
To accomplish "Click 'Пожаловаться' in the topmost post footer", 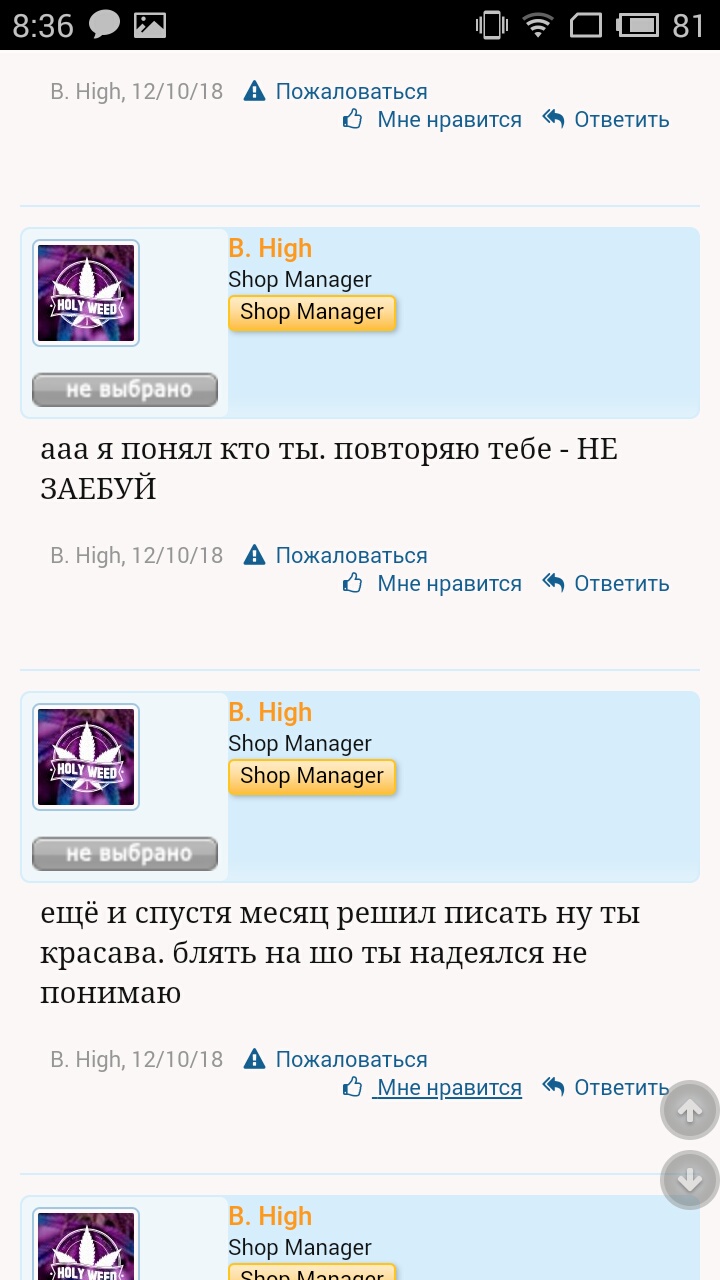I will [x=351, y=91].
